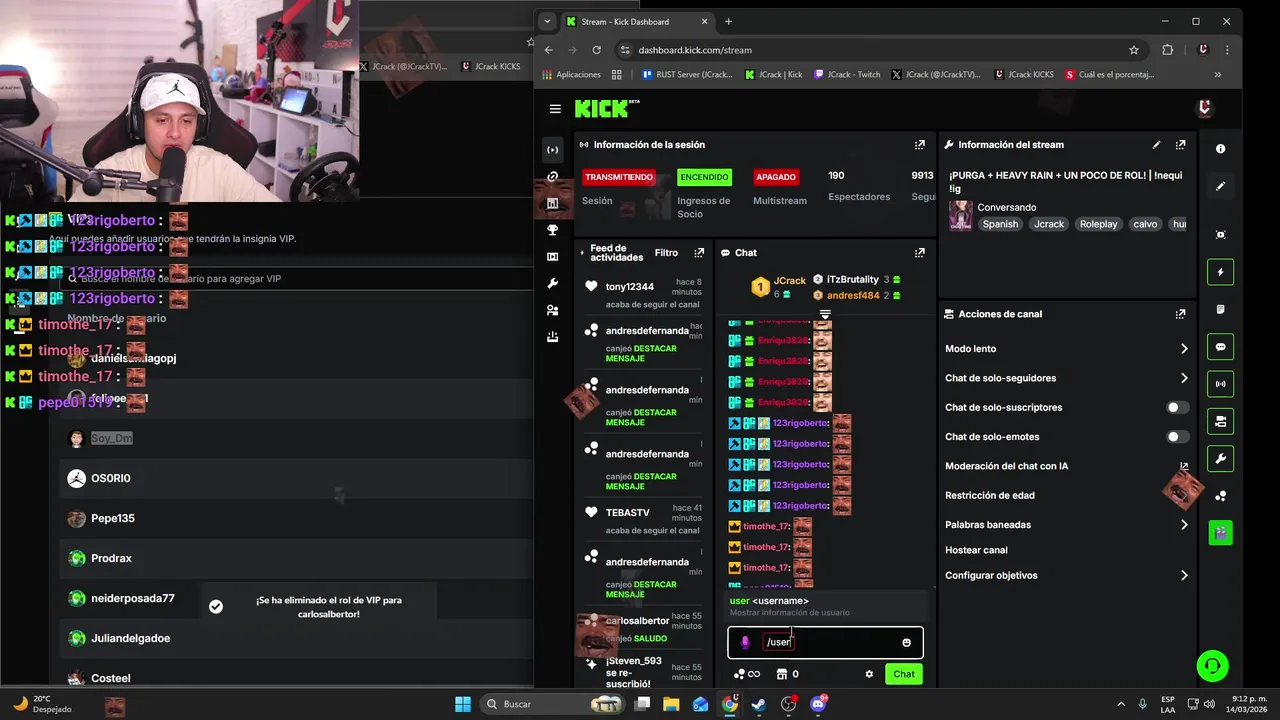Screen dimensions: 1280x720
Task: Open a new Chrome tab
Action: point(728,21)
